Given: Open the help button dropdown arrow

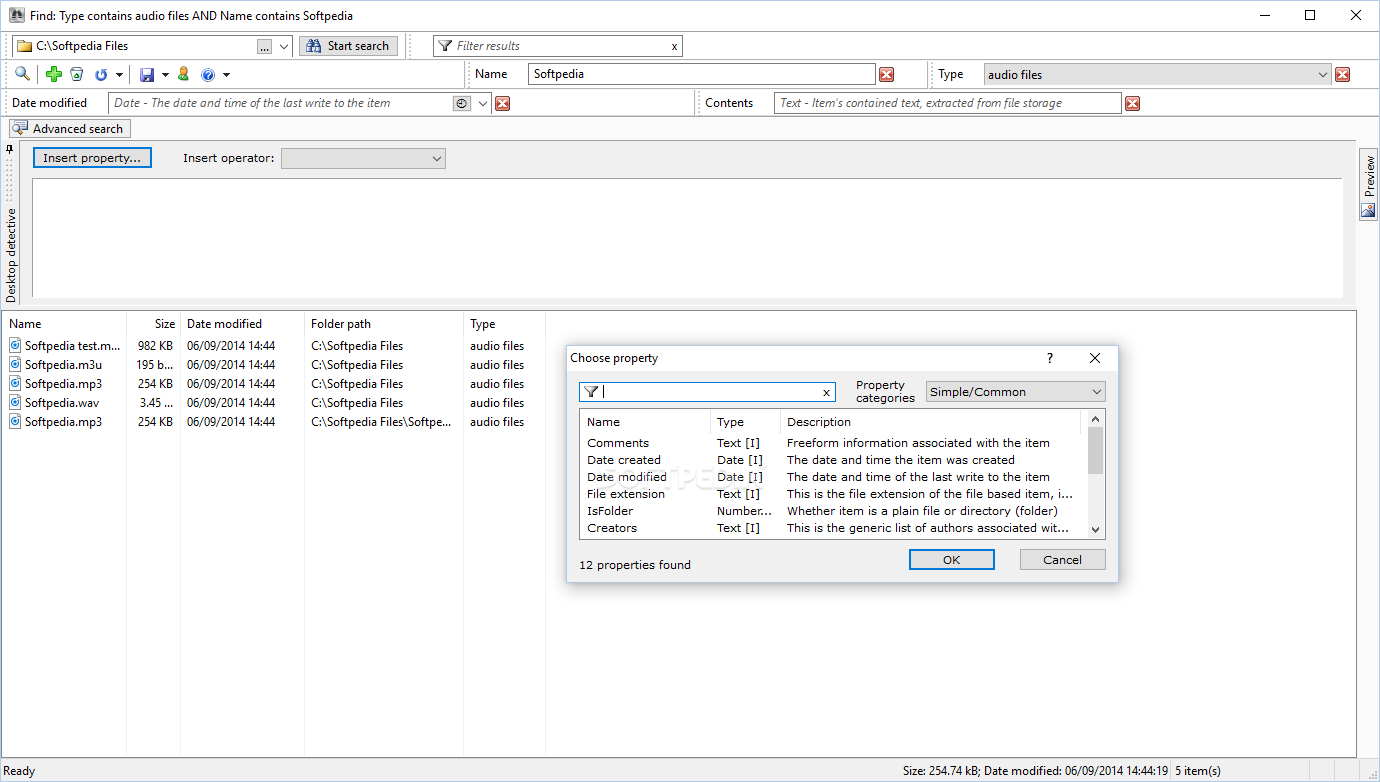Looking at the screenshot, I should tap(226, 75).
